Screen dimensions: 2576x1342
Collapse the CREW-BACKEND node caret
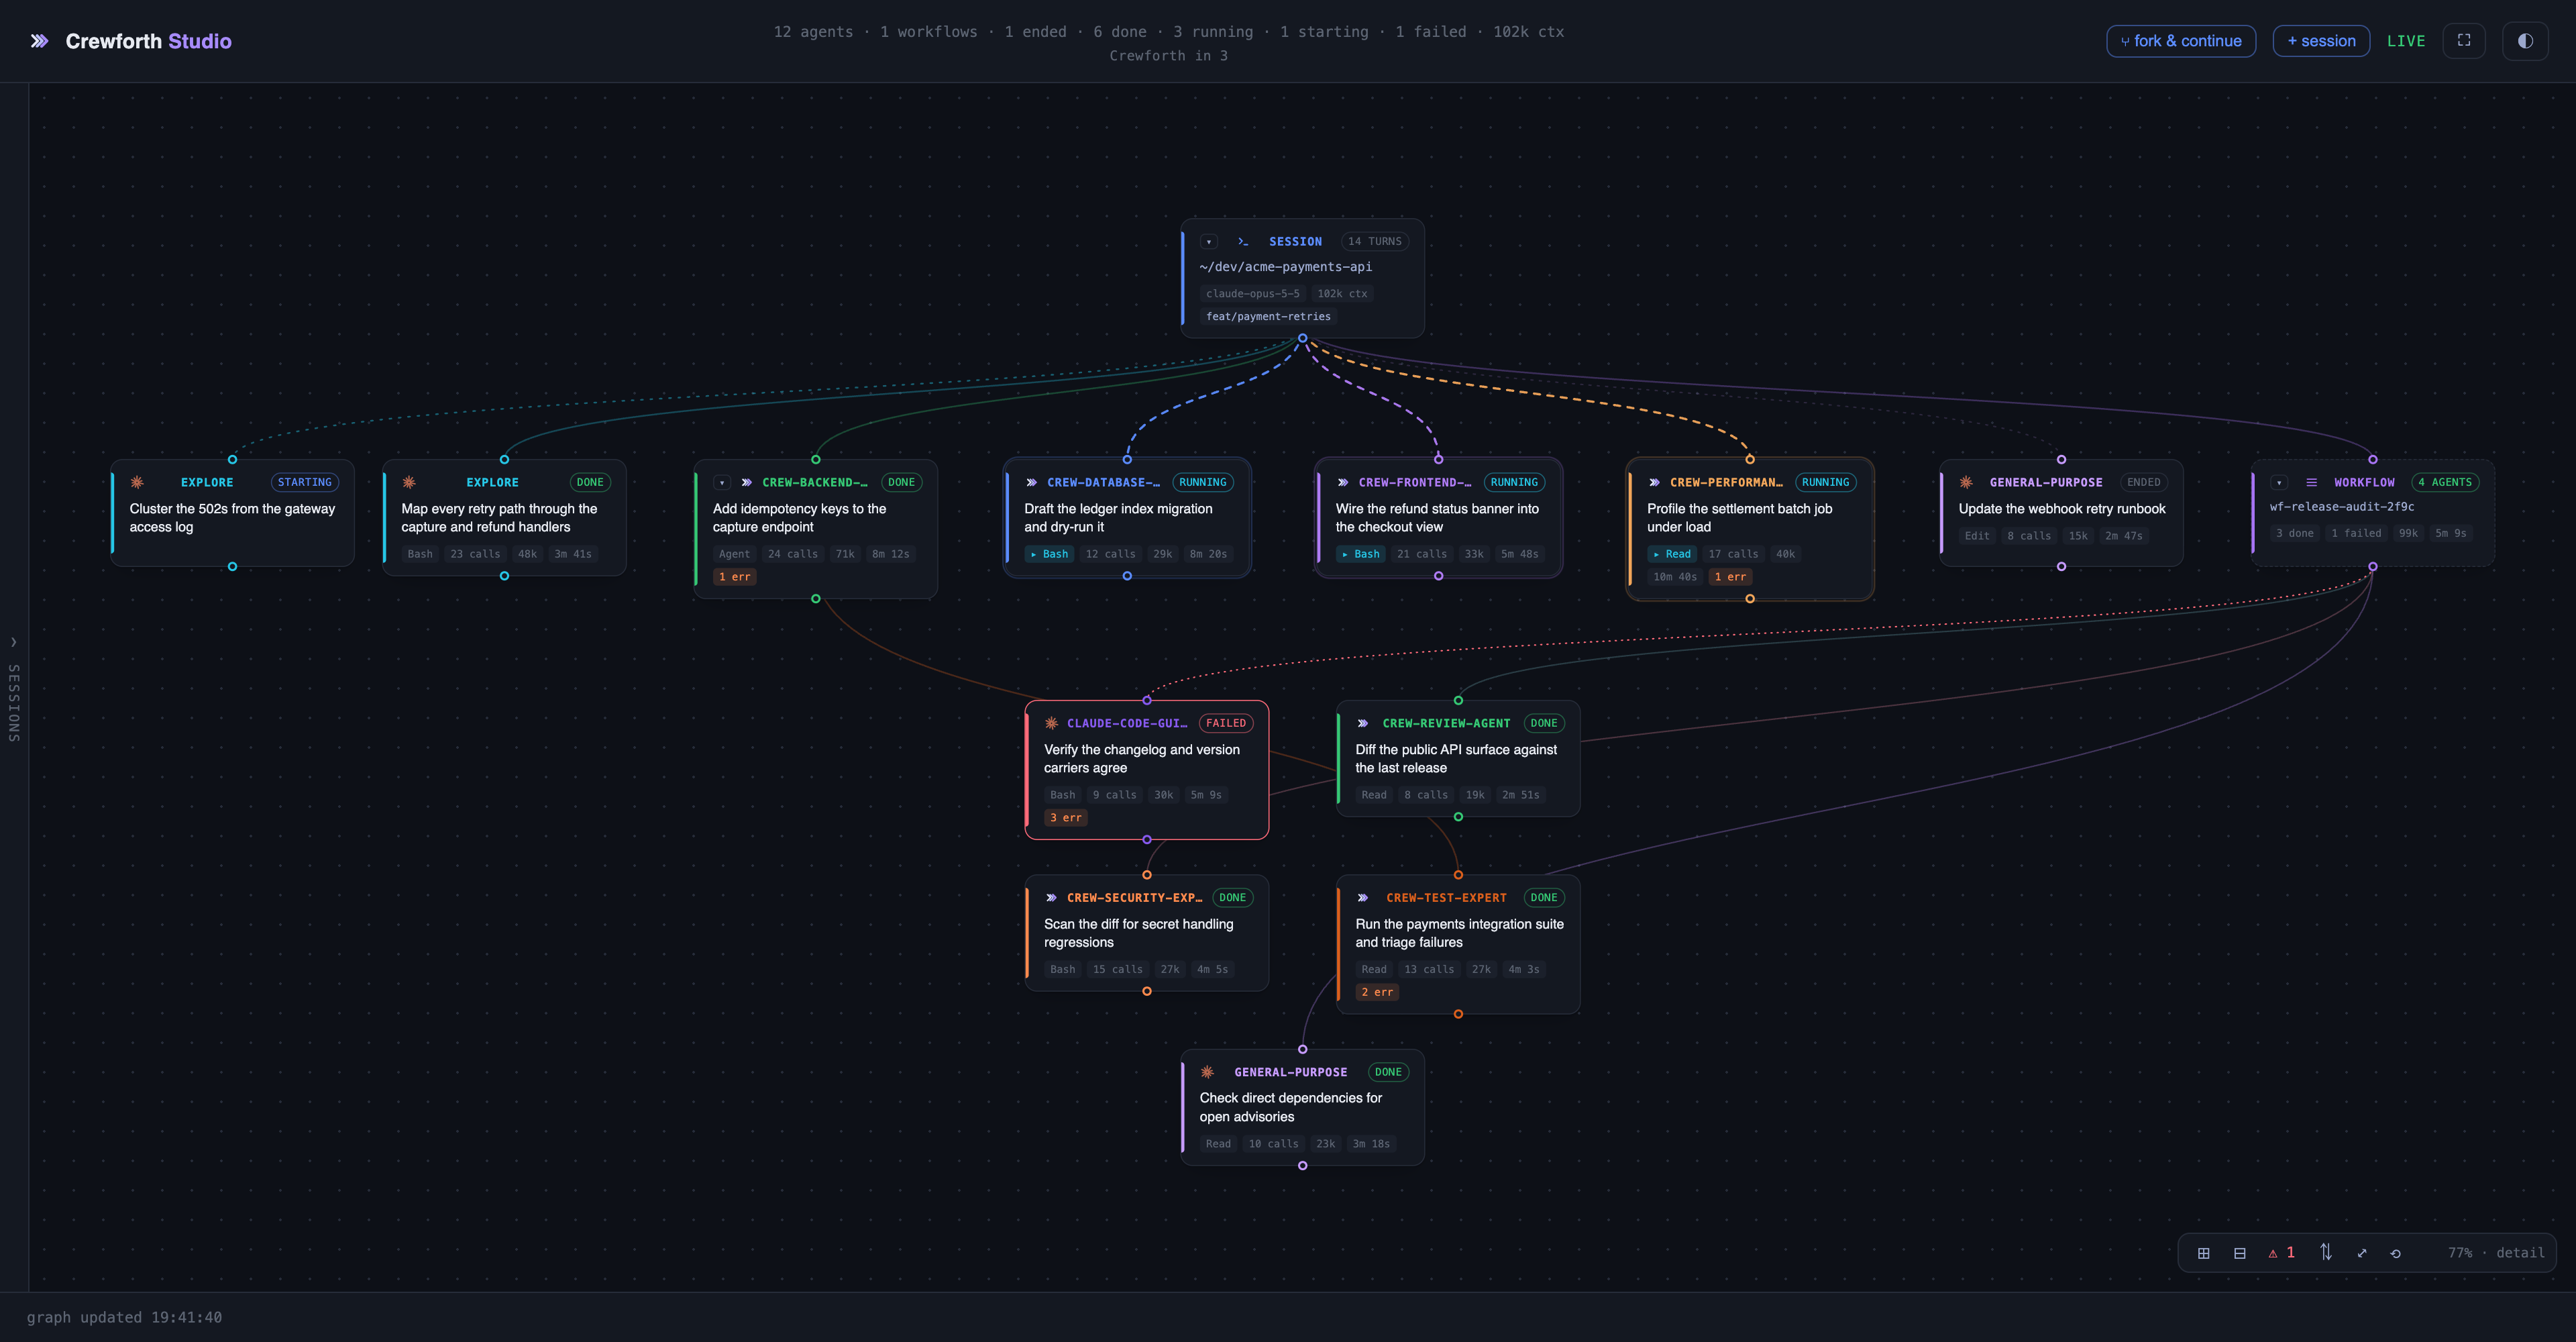[722, 483]
